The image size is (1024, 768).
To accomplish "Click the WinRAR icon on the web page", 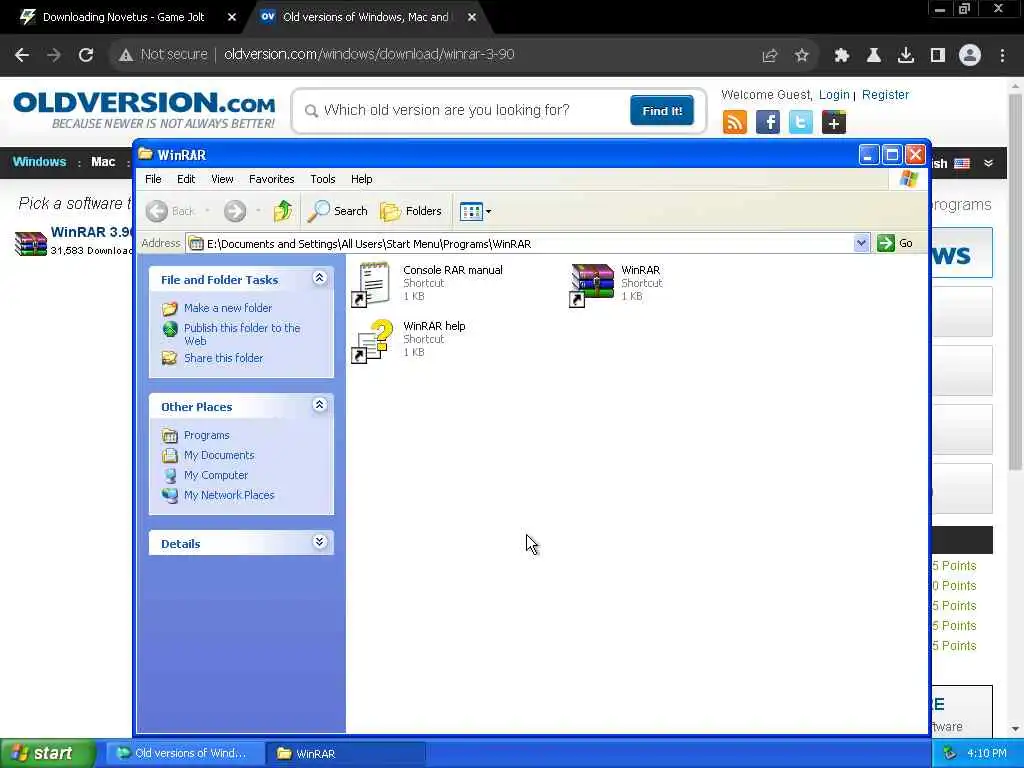I will (30, 243).
